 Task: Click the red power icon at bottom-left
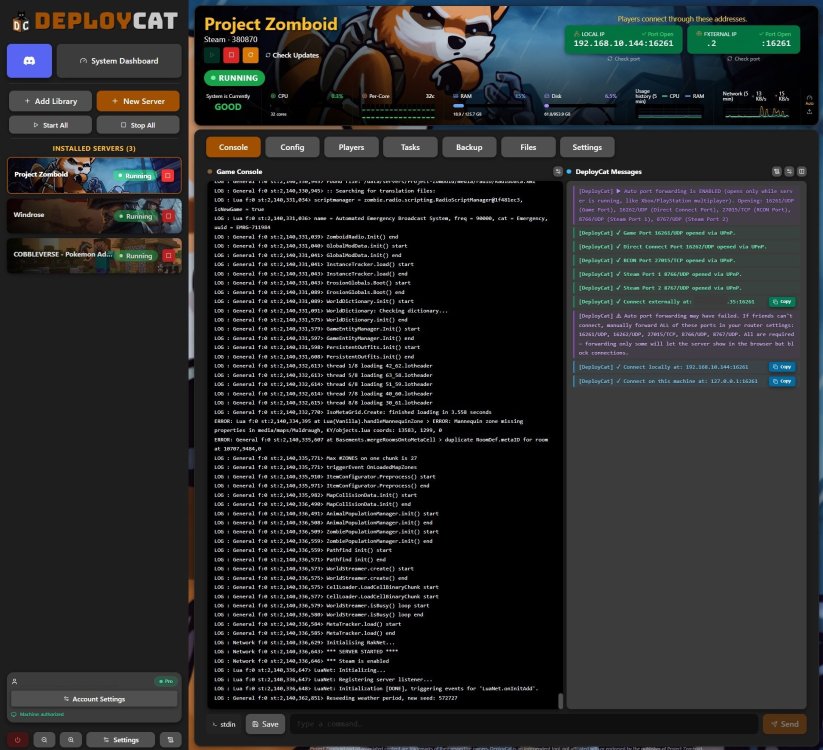pyautogui.click(x=17, y=740)
